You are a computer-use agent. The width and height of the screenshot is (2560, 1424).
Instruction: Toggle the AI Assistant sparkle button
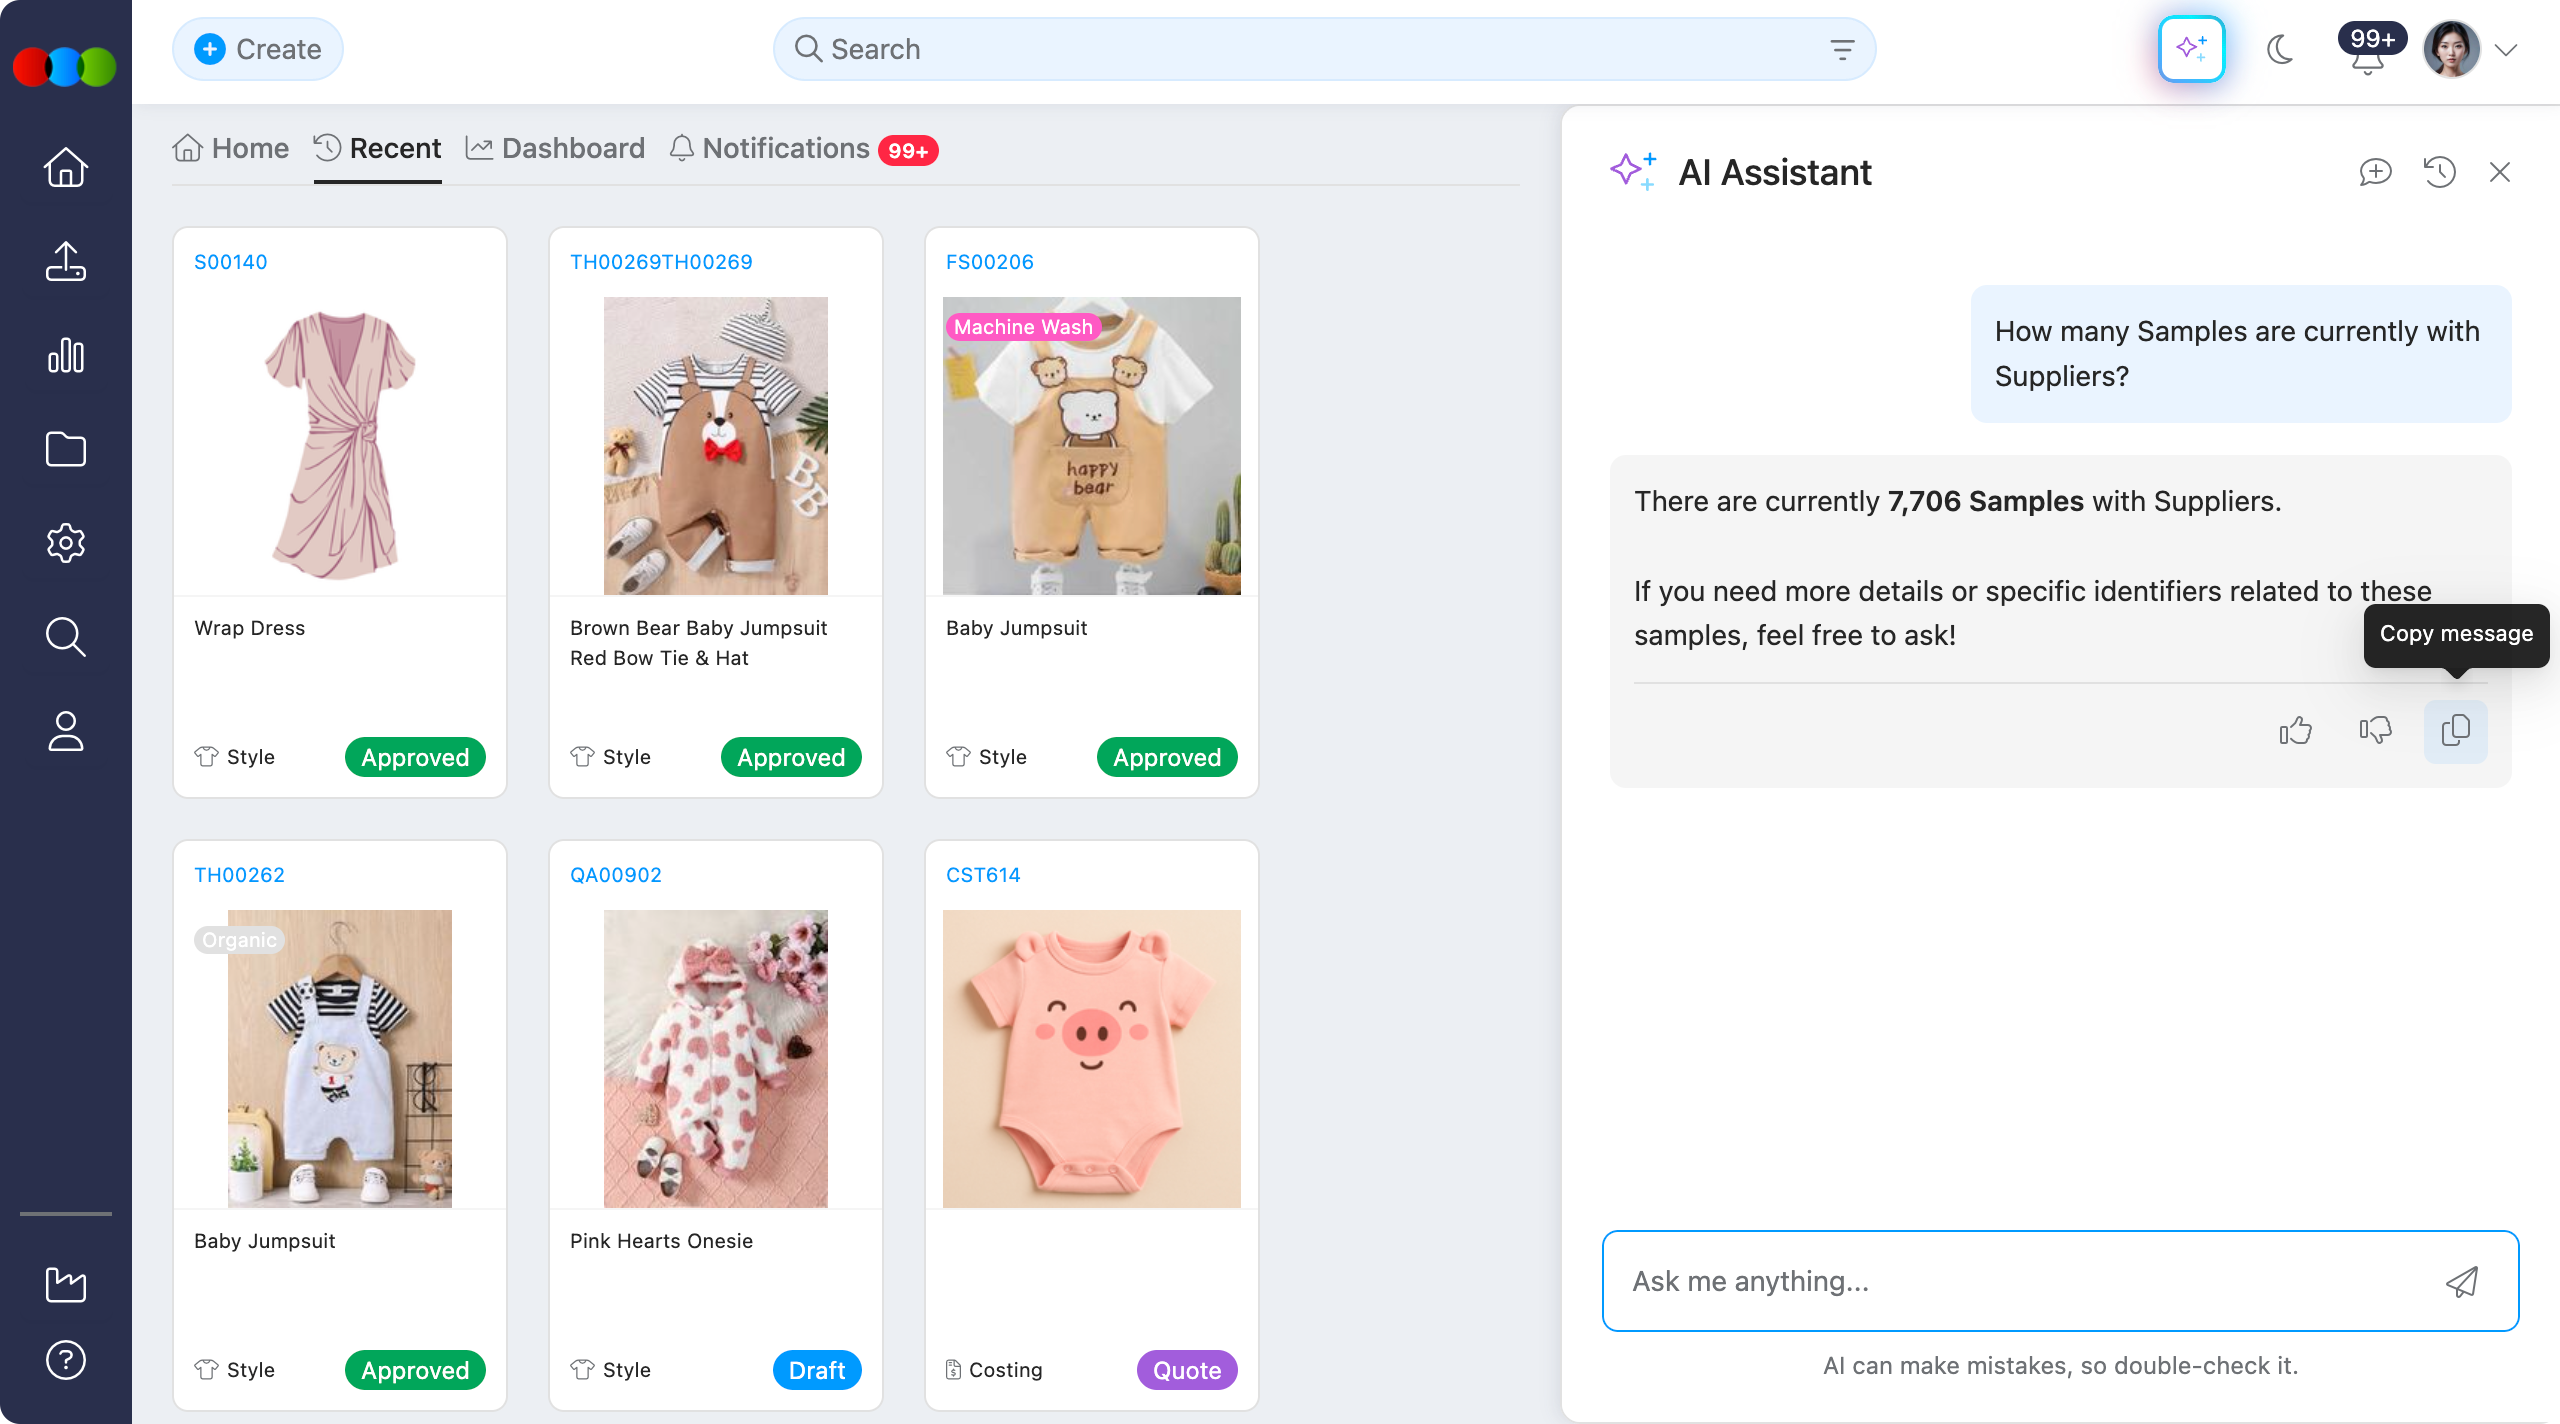(2191, 49)
